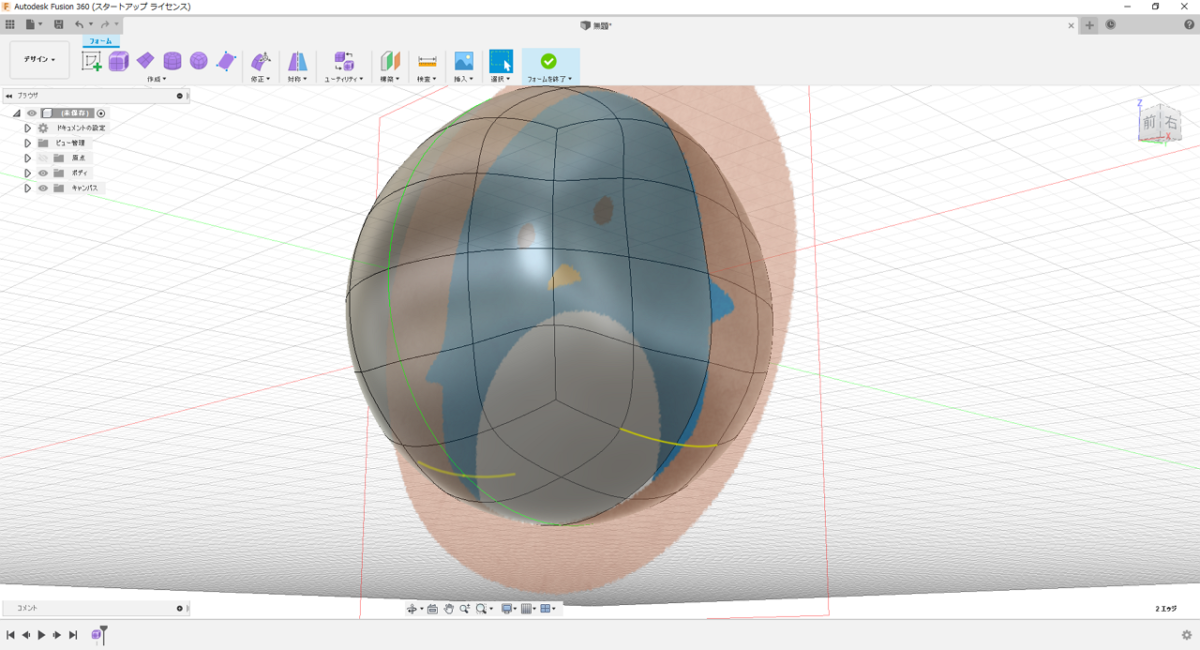Image resolution: width=1200 pixels, height=650 pixels.
Task: Open the 作成 dropdown menu
Action: 157,79
